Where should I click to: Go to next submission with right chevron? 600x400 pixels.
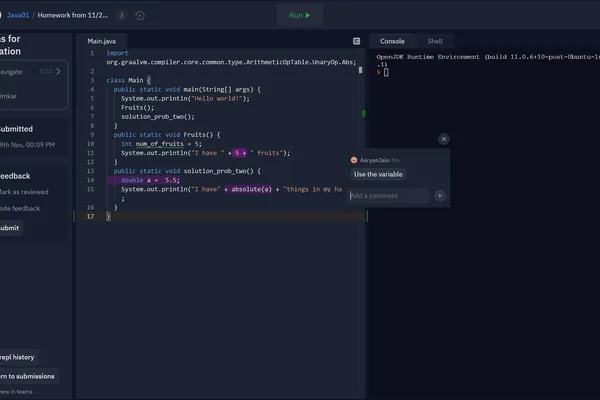point(58,72)
